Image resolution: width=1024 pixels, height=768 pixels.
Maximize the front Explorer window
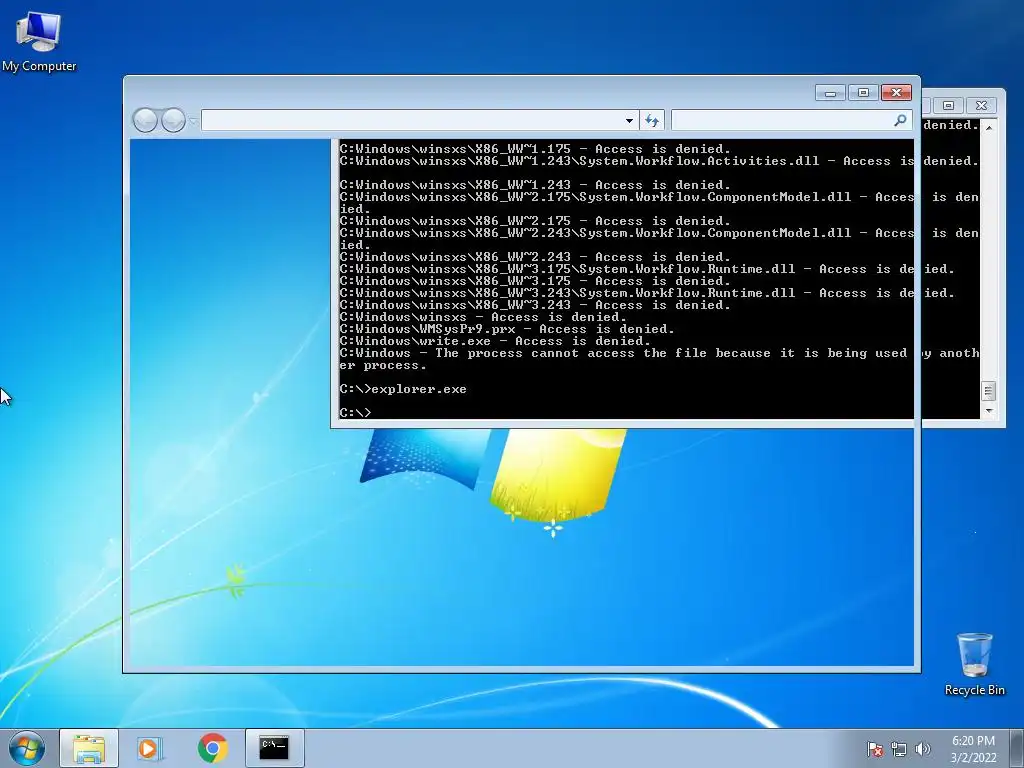863,93
